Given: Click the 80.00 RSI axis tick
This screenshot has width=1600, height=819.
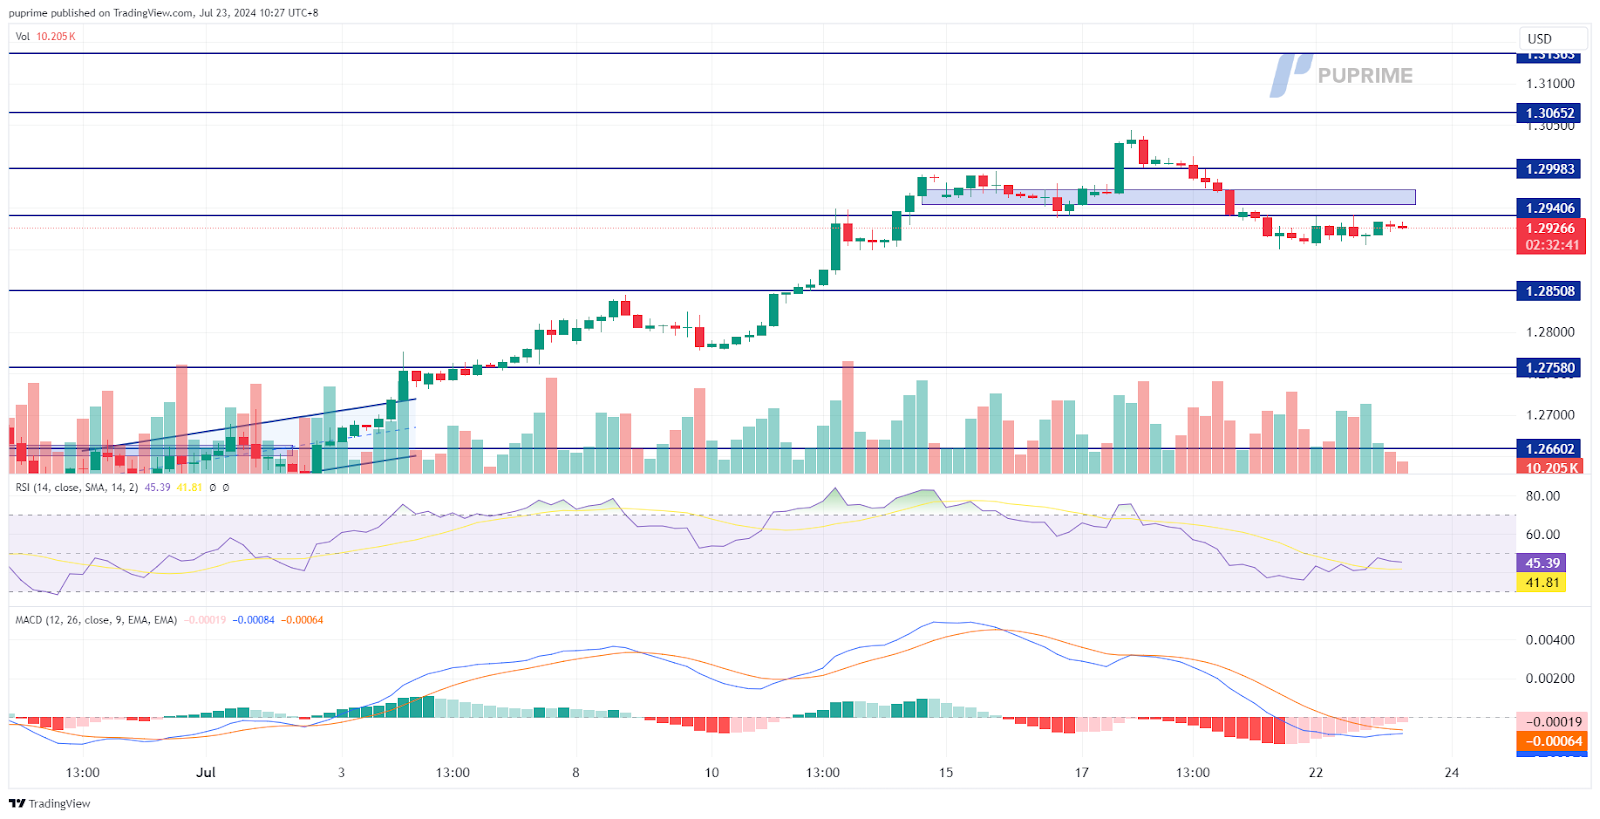Looking at the screenshot, I should [1542, 496].
